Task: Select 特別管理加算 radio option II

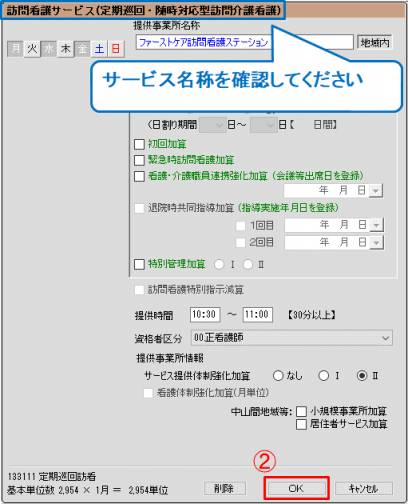Action: [248, 265]
